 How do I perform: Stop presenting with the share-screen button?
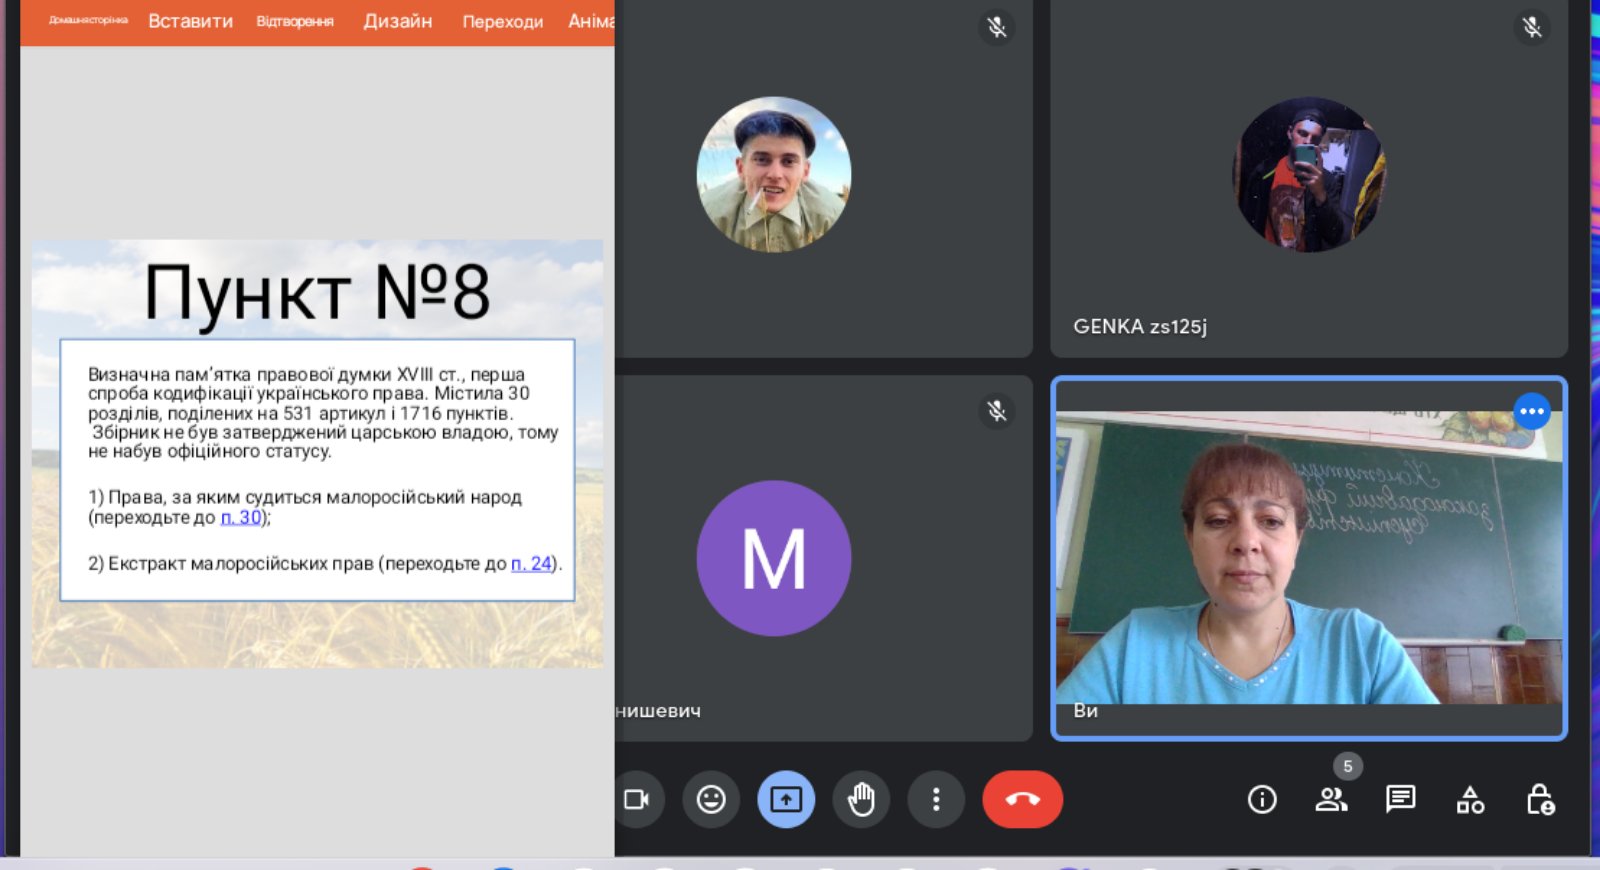coord(786,799)
